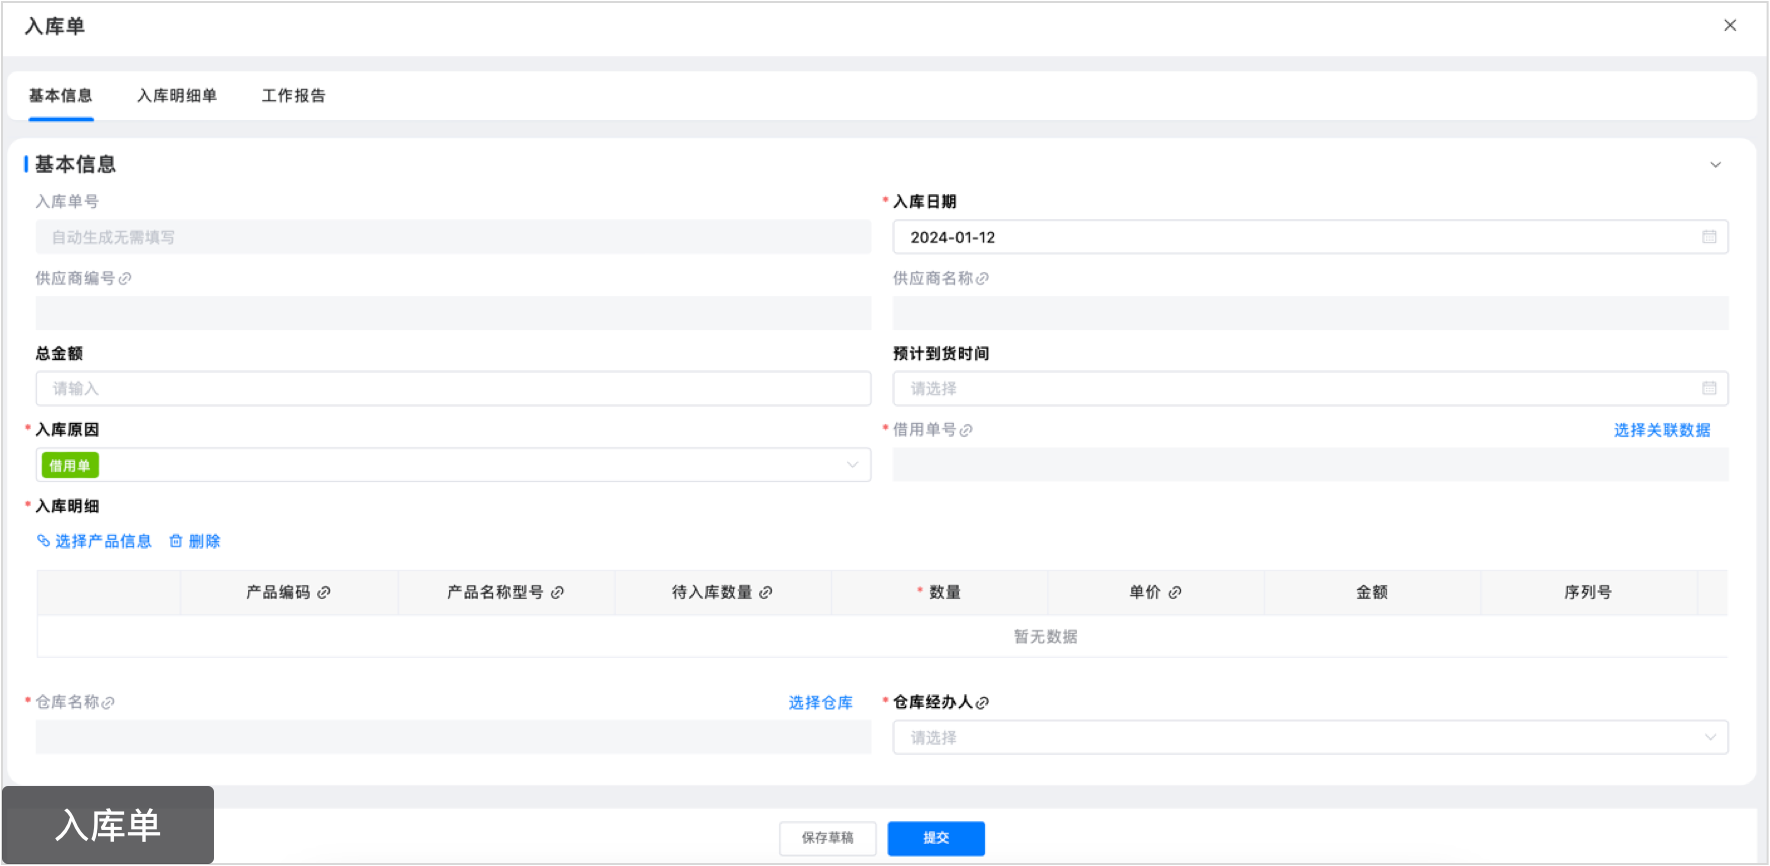Screen dimensions: 1770x866
Task: Collapse the 基本信息 section chevron
Action: 1715,165
